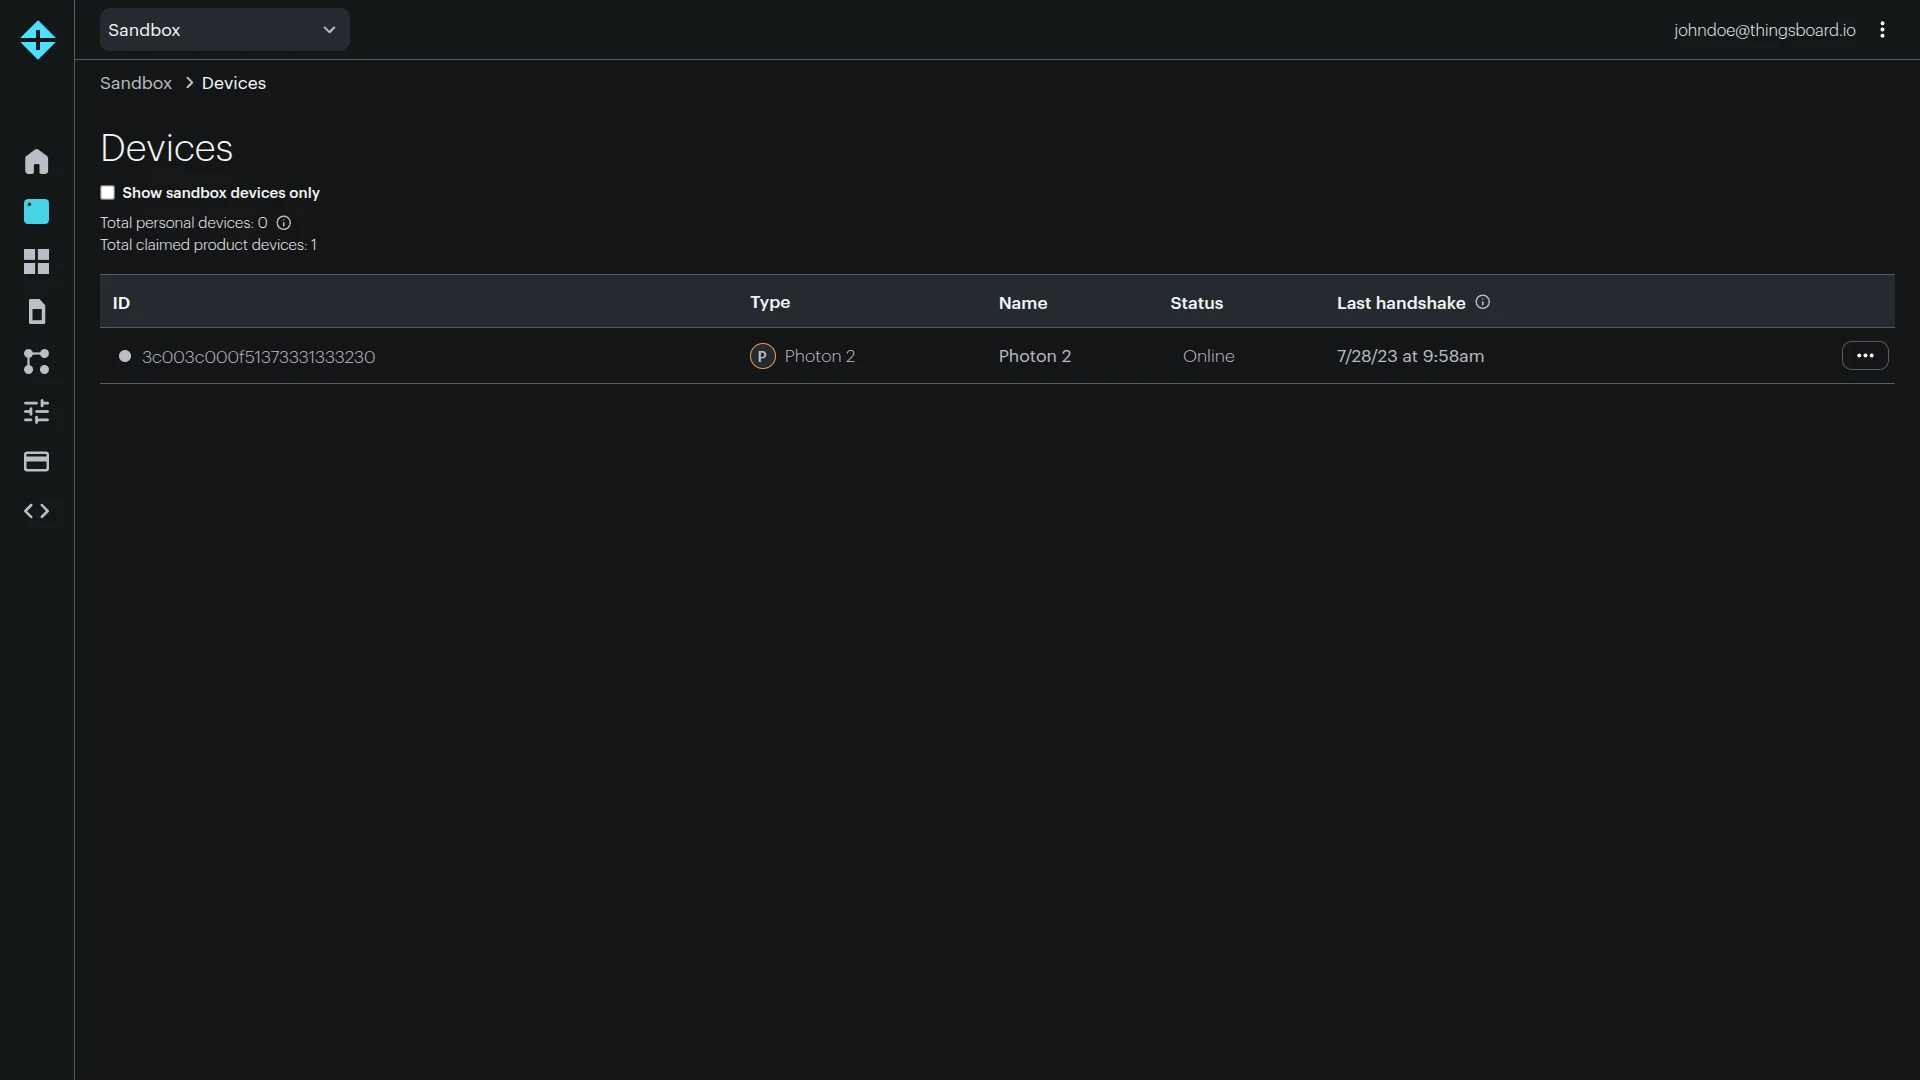Click the Online status cell

pos(1209,356)
